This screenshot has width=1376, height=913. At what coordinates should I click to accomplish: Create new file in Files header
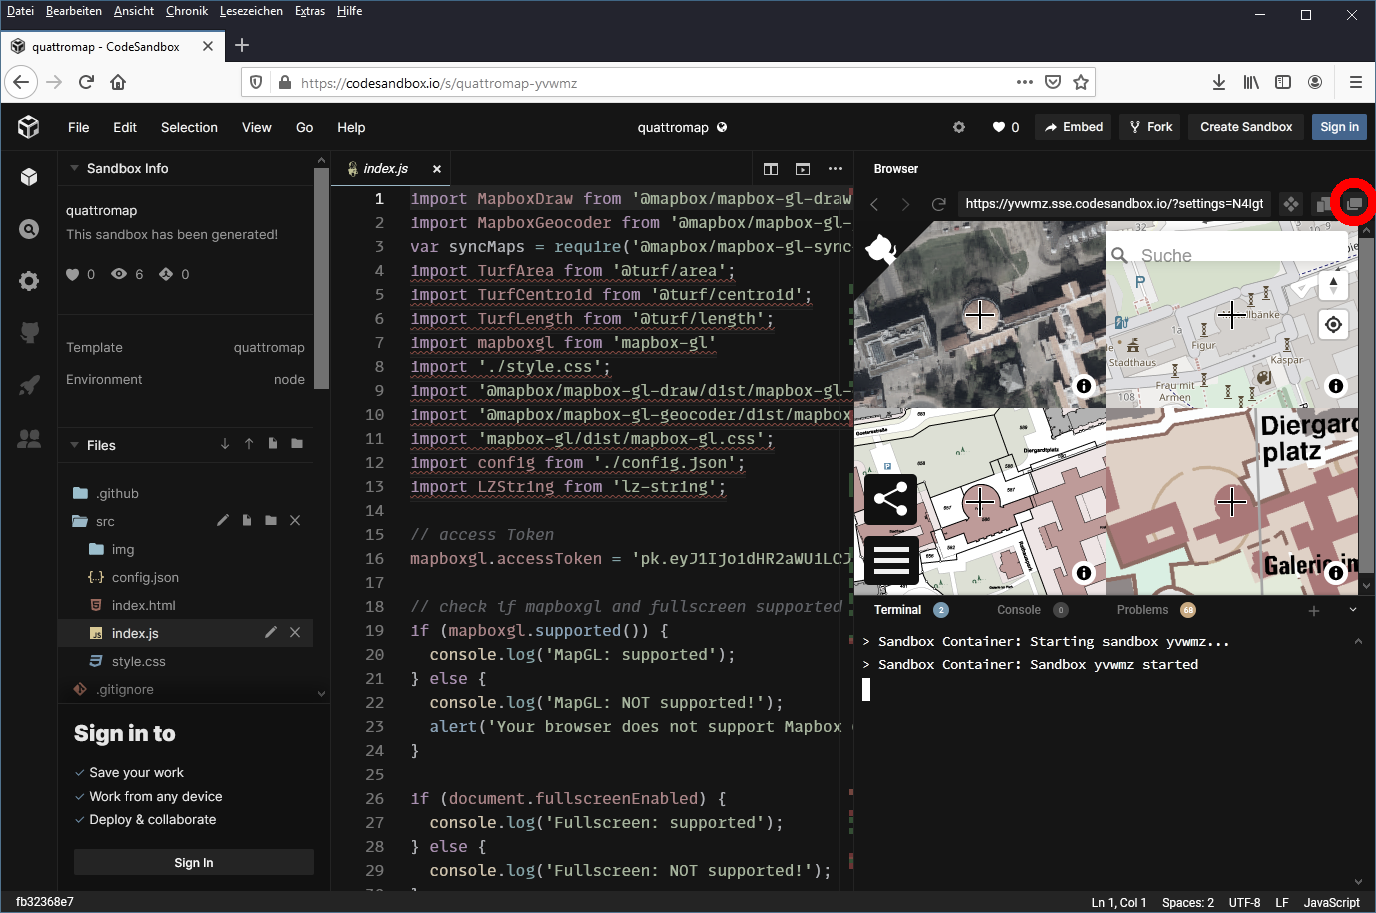click(273, 444)
